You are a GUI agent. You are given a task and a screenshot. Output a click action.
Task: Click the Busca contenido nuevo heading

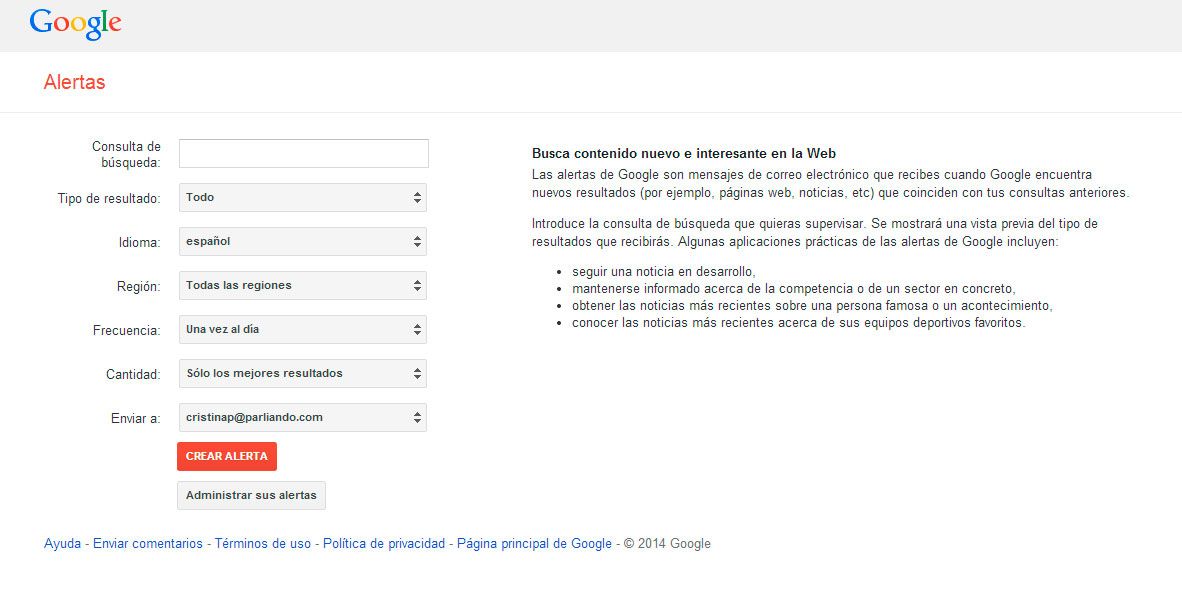683,154
